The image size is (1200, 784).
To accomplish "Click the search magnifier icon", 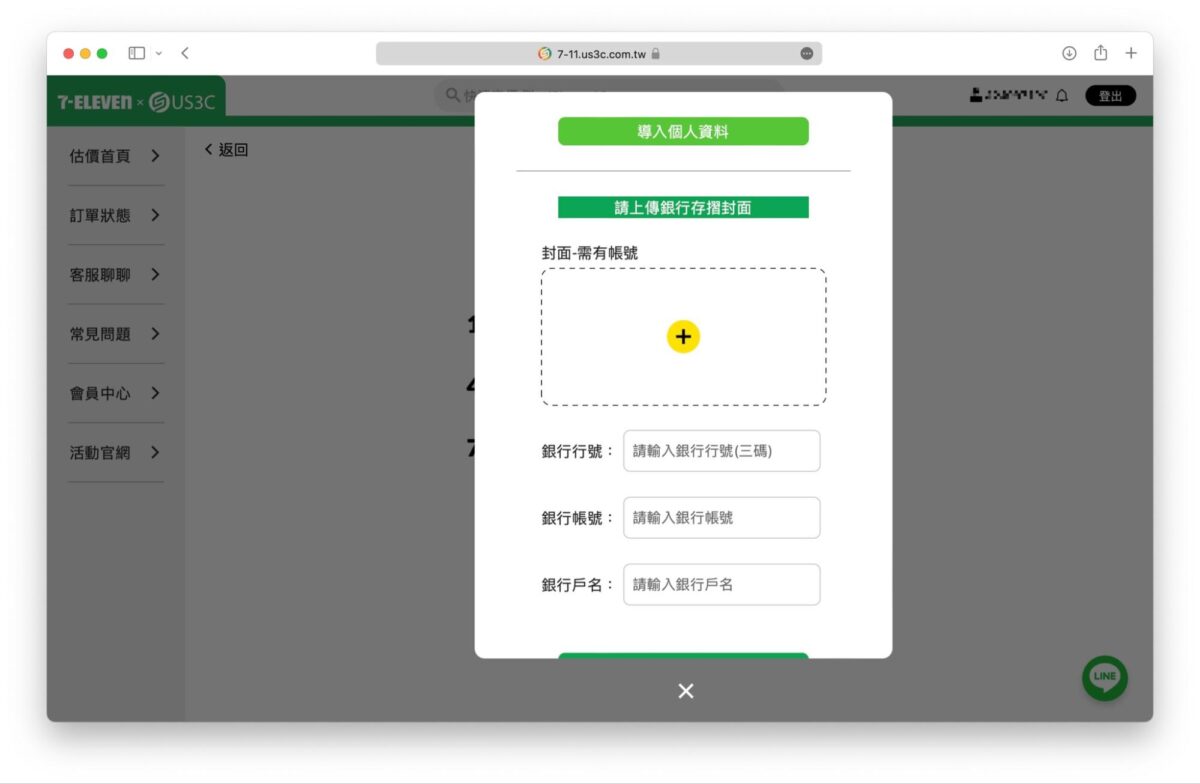I will pos(453,96).
